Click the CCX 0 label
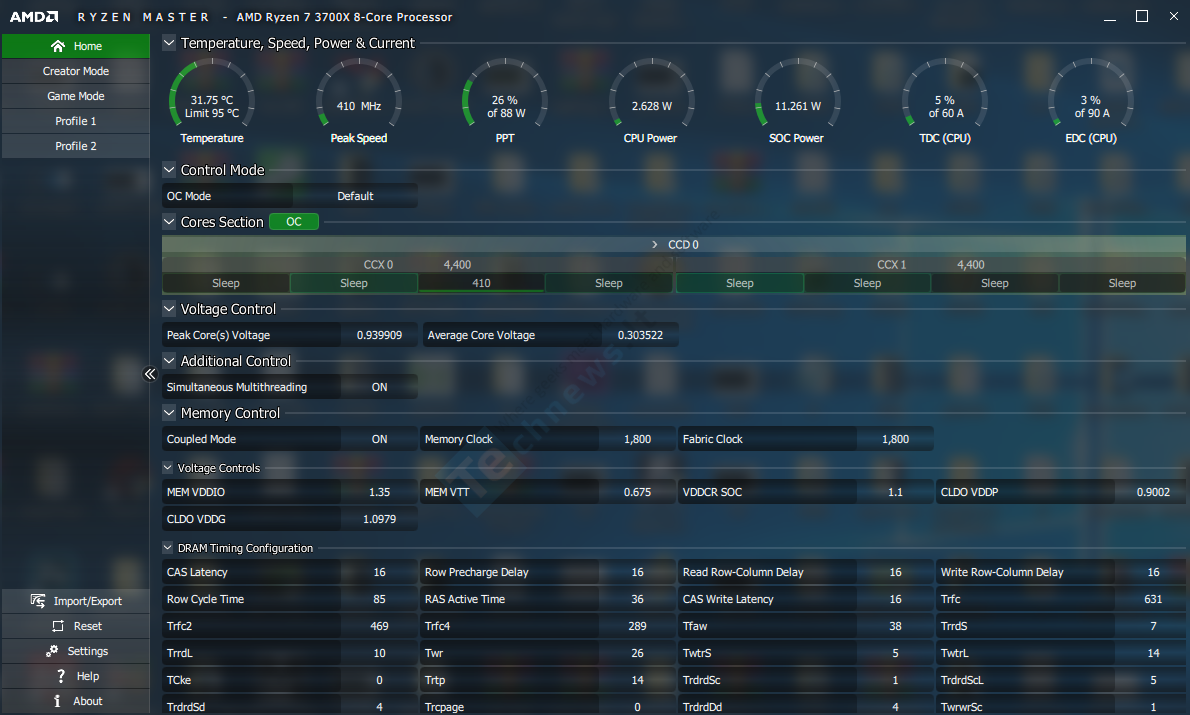Viewport: 1190px width, 715px height. pyautogui.click(x=378, y=265)
